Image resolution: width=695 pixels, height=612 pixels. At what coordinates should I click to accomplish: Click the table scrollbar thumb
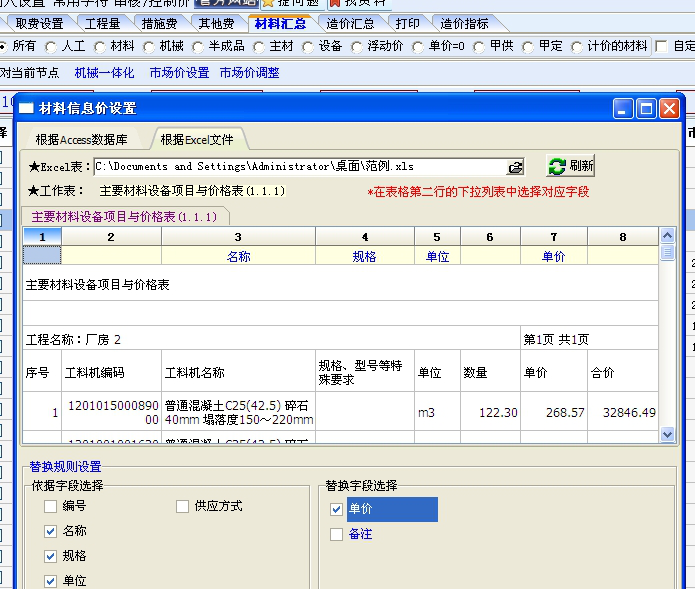pos(667,253)
